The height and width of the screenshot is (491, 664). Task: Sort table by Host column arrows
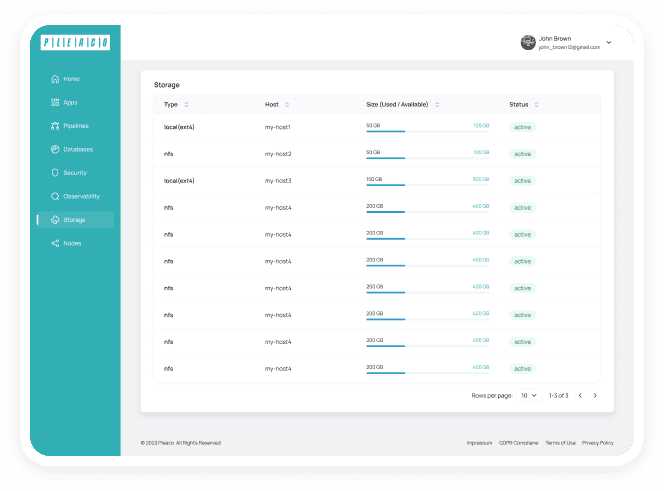(x=287, y=105)
